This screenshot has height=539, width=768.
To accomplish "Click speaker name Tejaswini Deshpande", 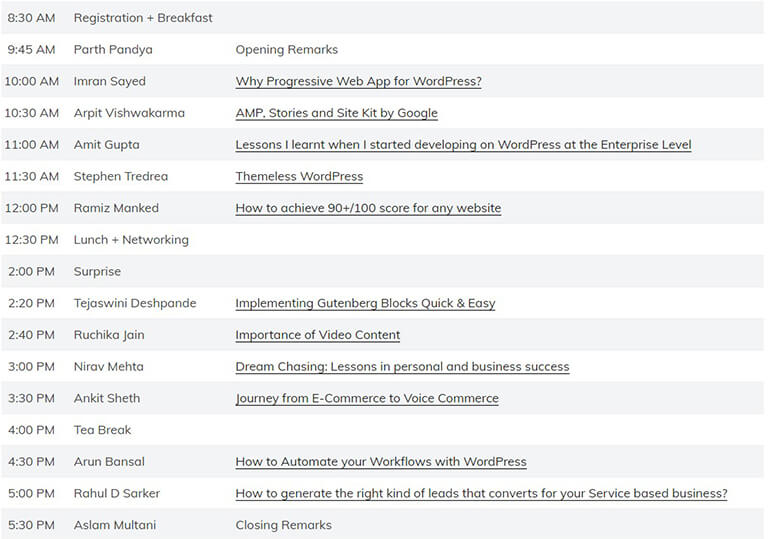I will tap(135, 303).
